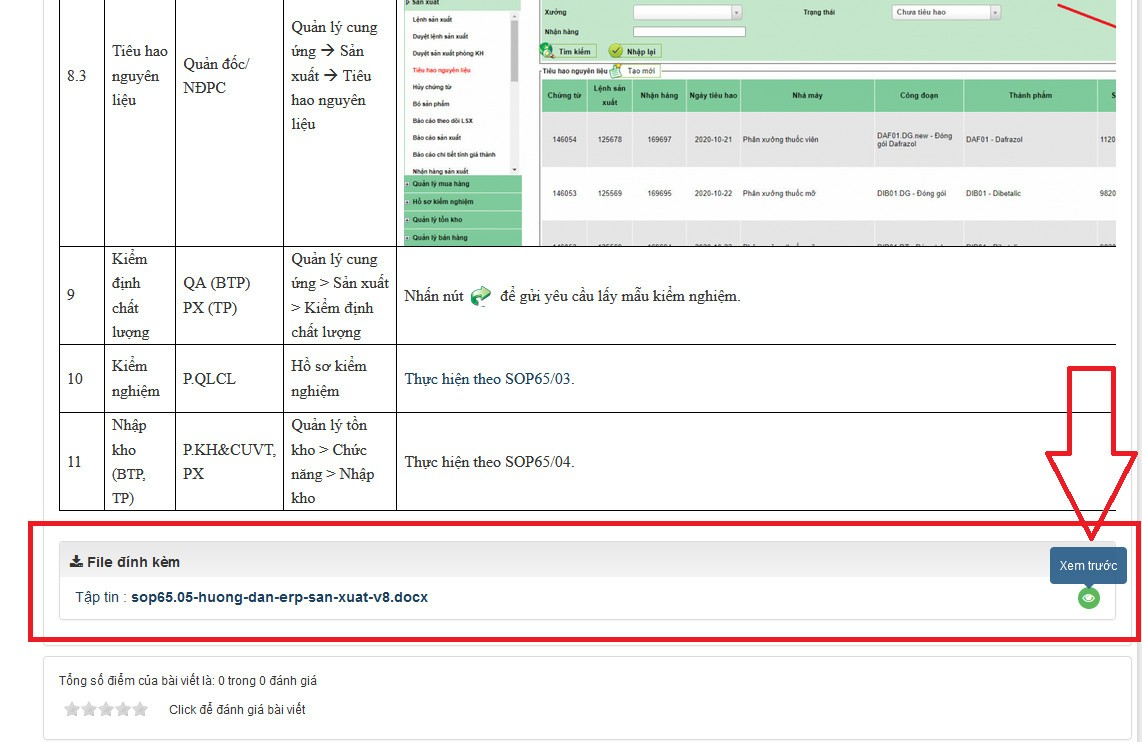Click the Xem trước preview button
Screen dimensions: 1142x742
1088,565
